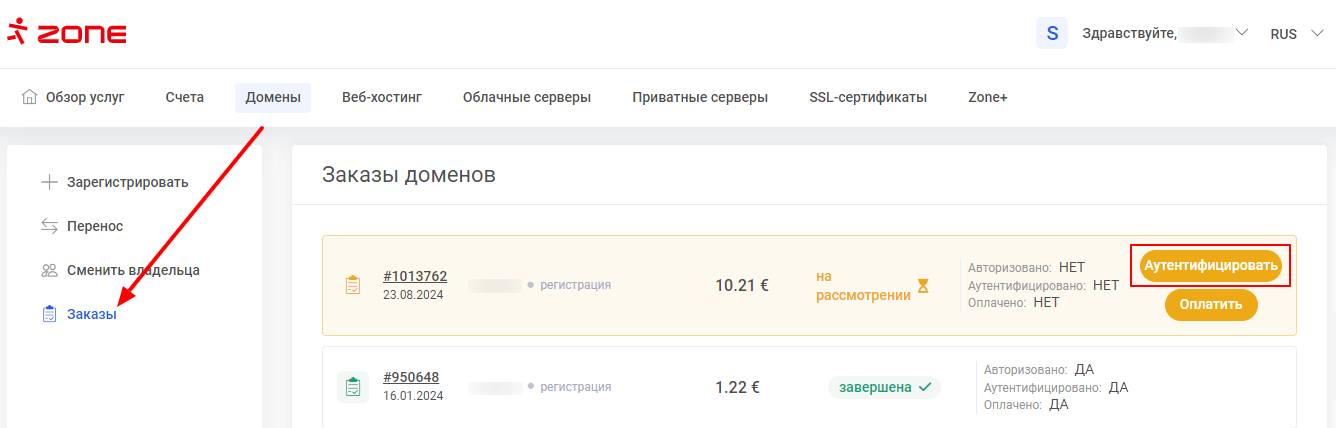Click the clipboard icon next to Заказы

49,314
